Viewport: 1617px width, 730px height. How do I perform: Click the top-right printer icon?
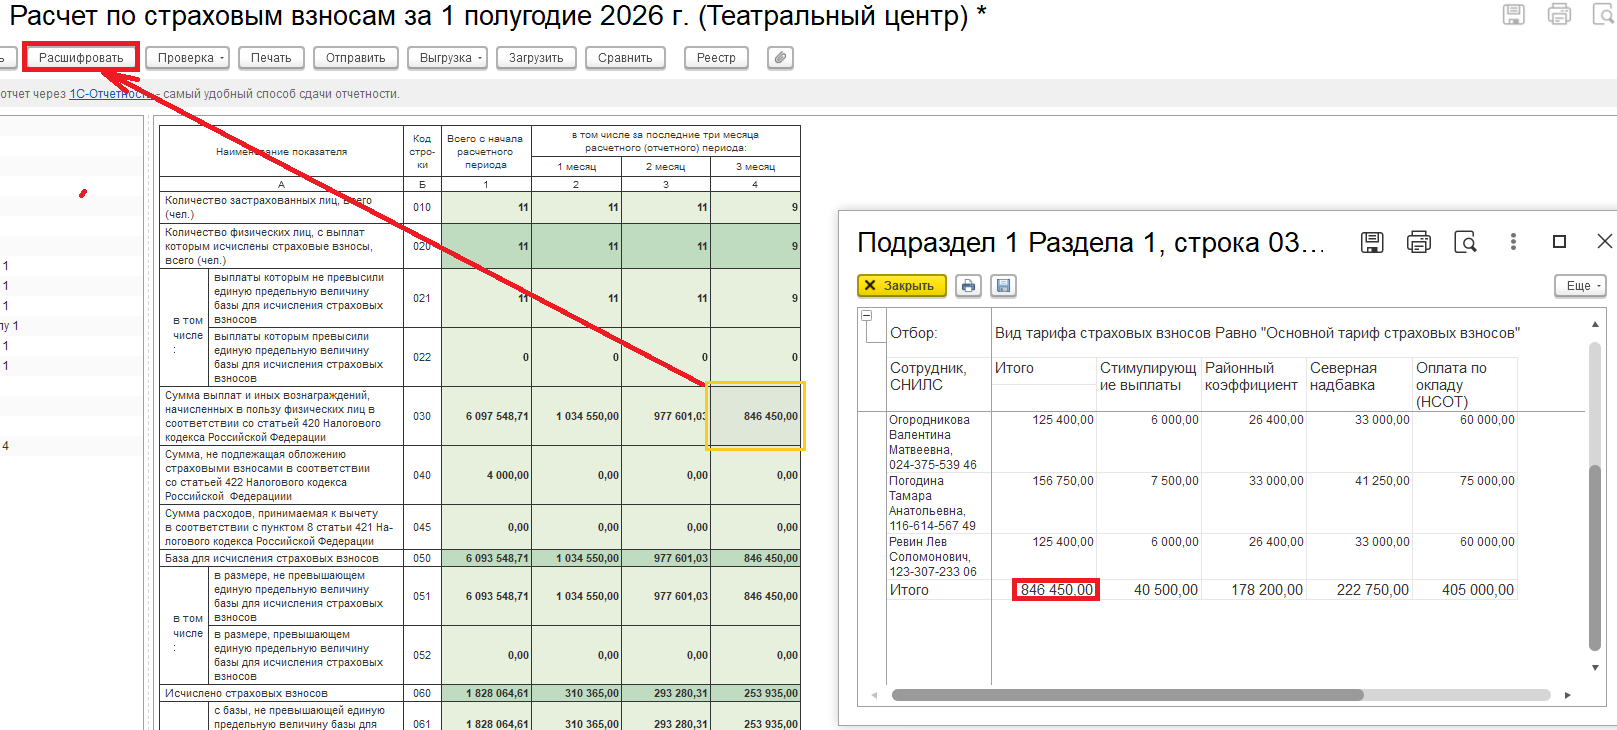pos(1559,15)
